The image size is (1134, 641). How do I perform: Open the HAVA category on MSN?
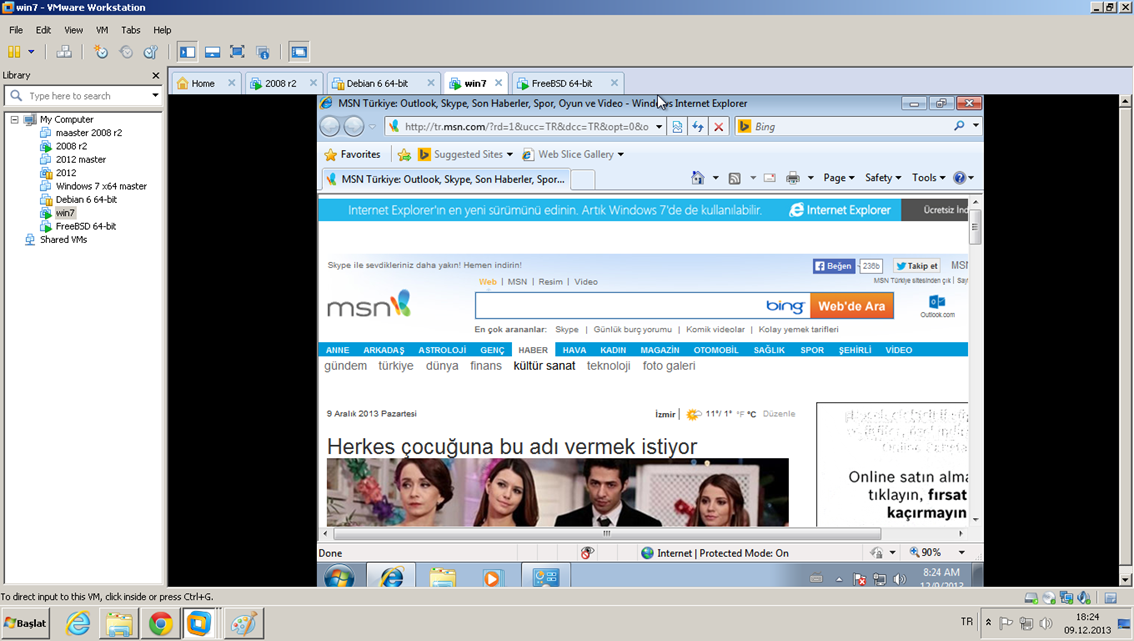pos(574,350)
